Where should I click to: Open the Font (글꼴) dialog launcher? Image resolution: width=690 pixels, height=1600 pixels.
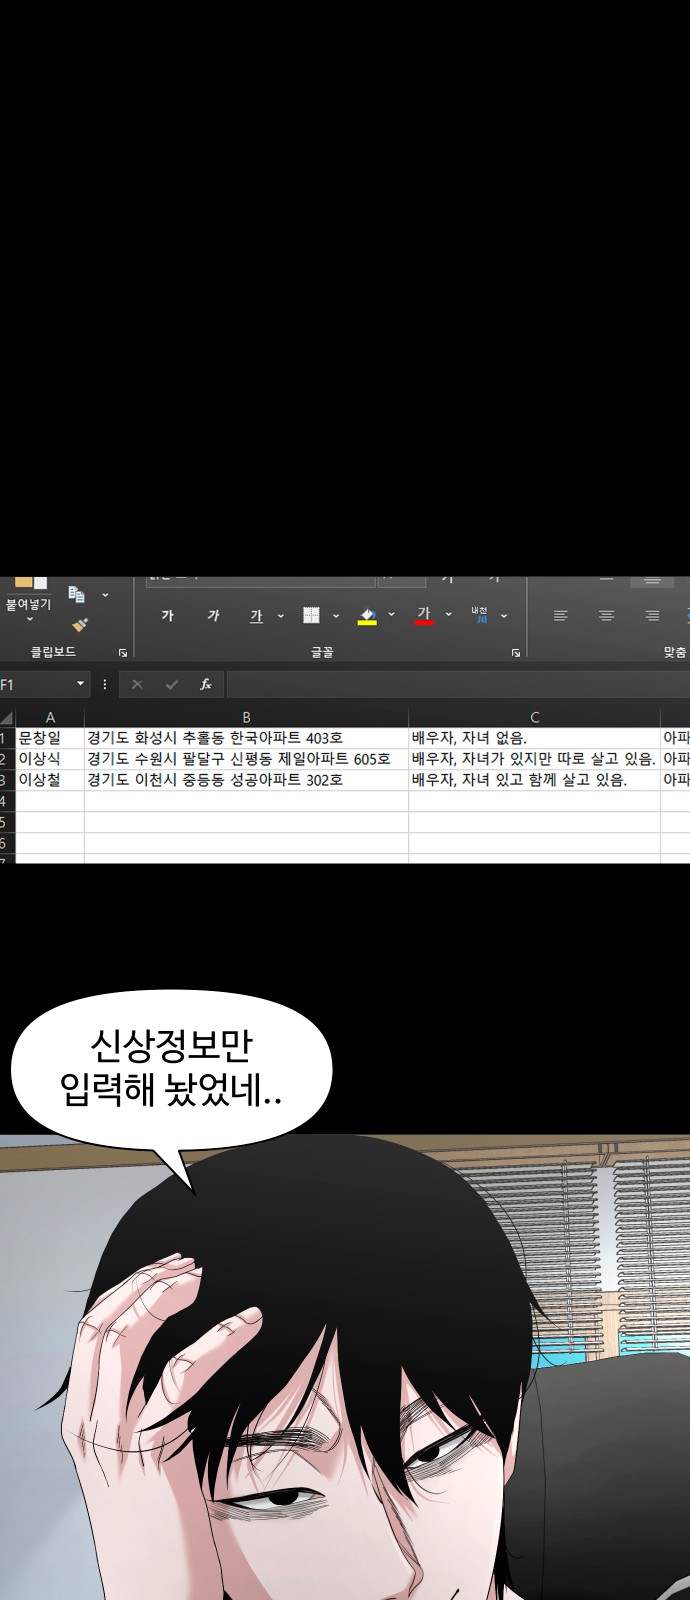click(516, 652)
